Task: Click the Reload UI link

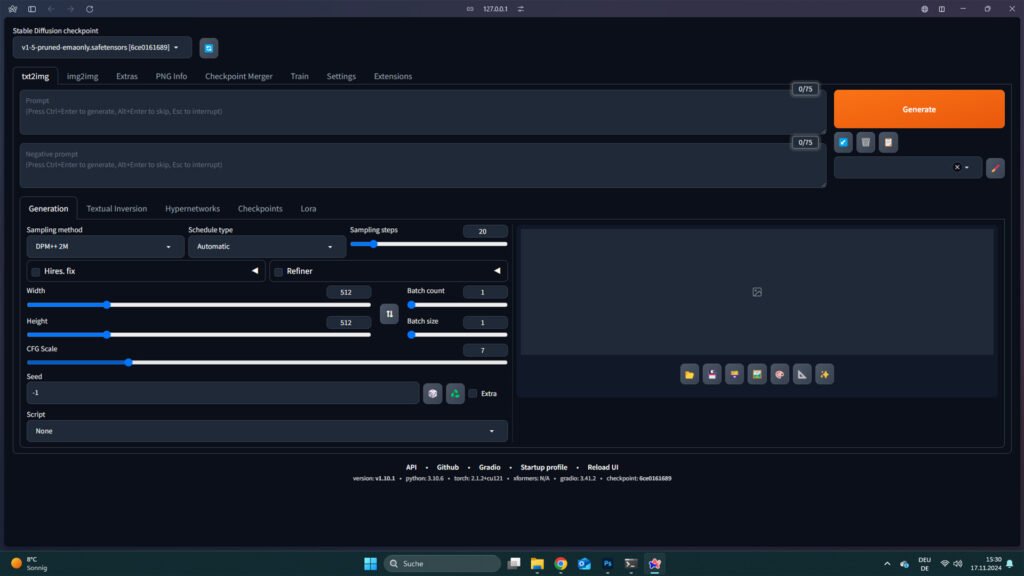Action: pos(602,467)
